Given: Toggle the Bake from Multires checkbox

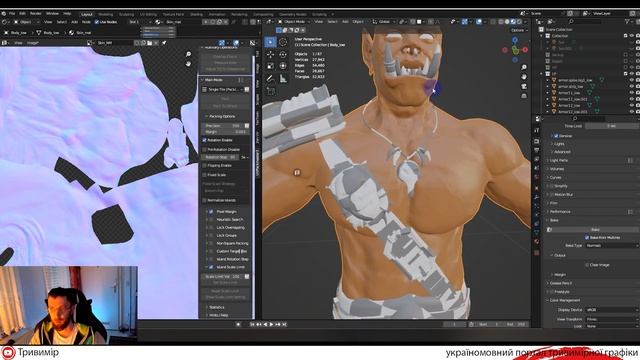Looking at the screenshot, I should coord(587,237).
